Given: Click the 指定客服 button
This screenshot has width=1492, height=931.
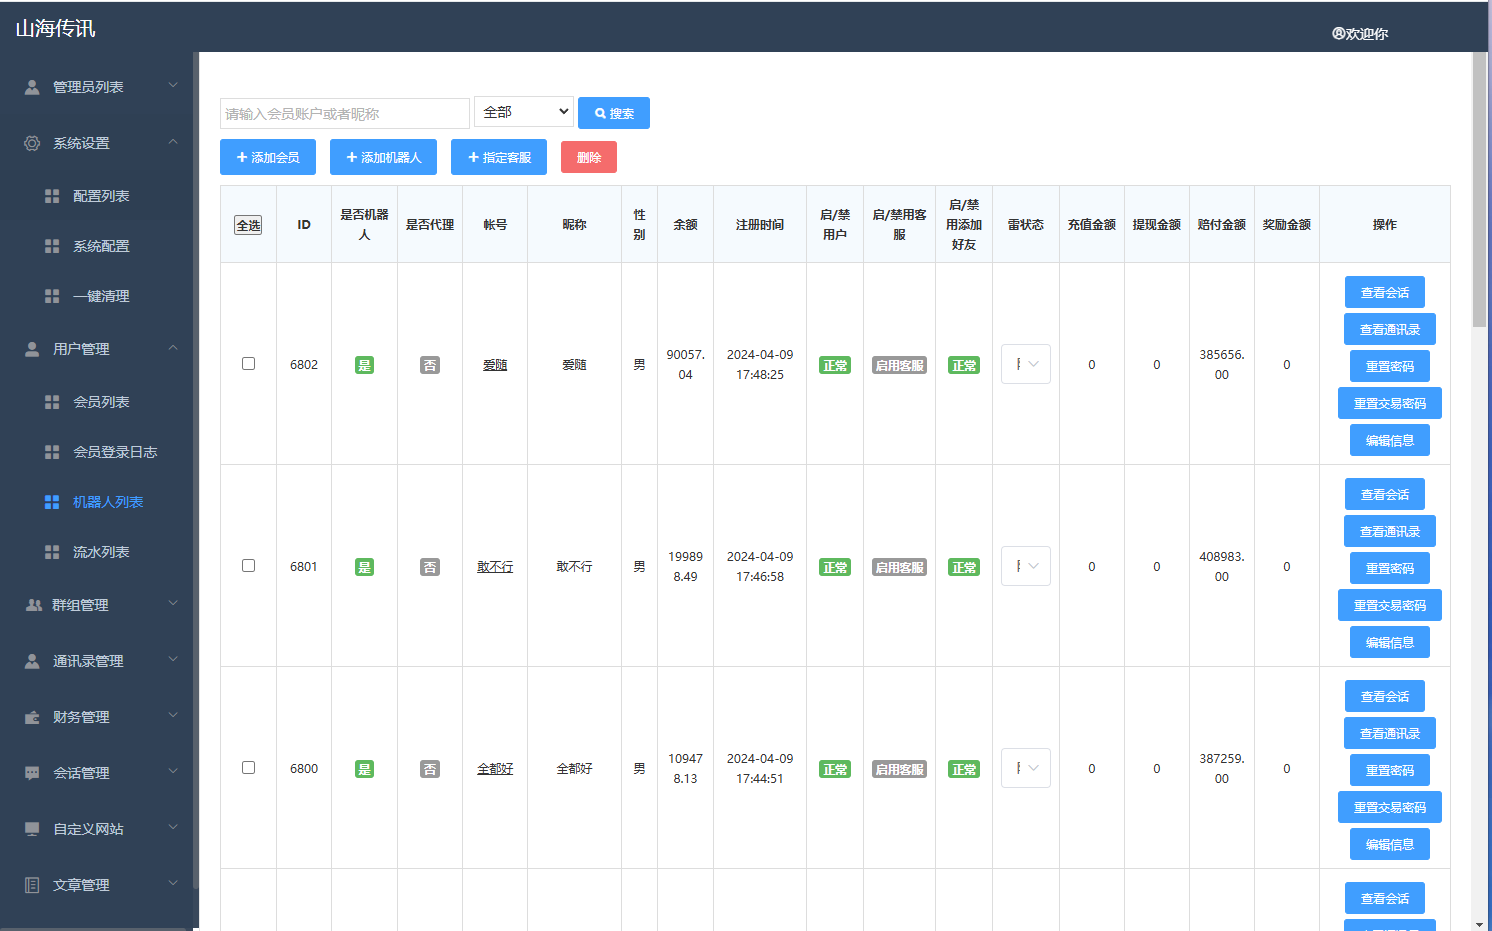Looking at the screenshot, I should click(499, 157).
